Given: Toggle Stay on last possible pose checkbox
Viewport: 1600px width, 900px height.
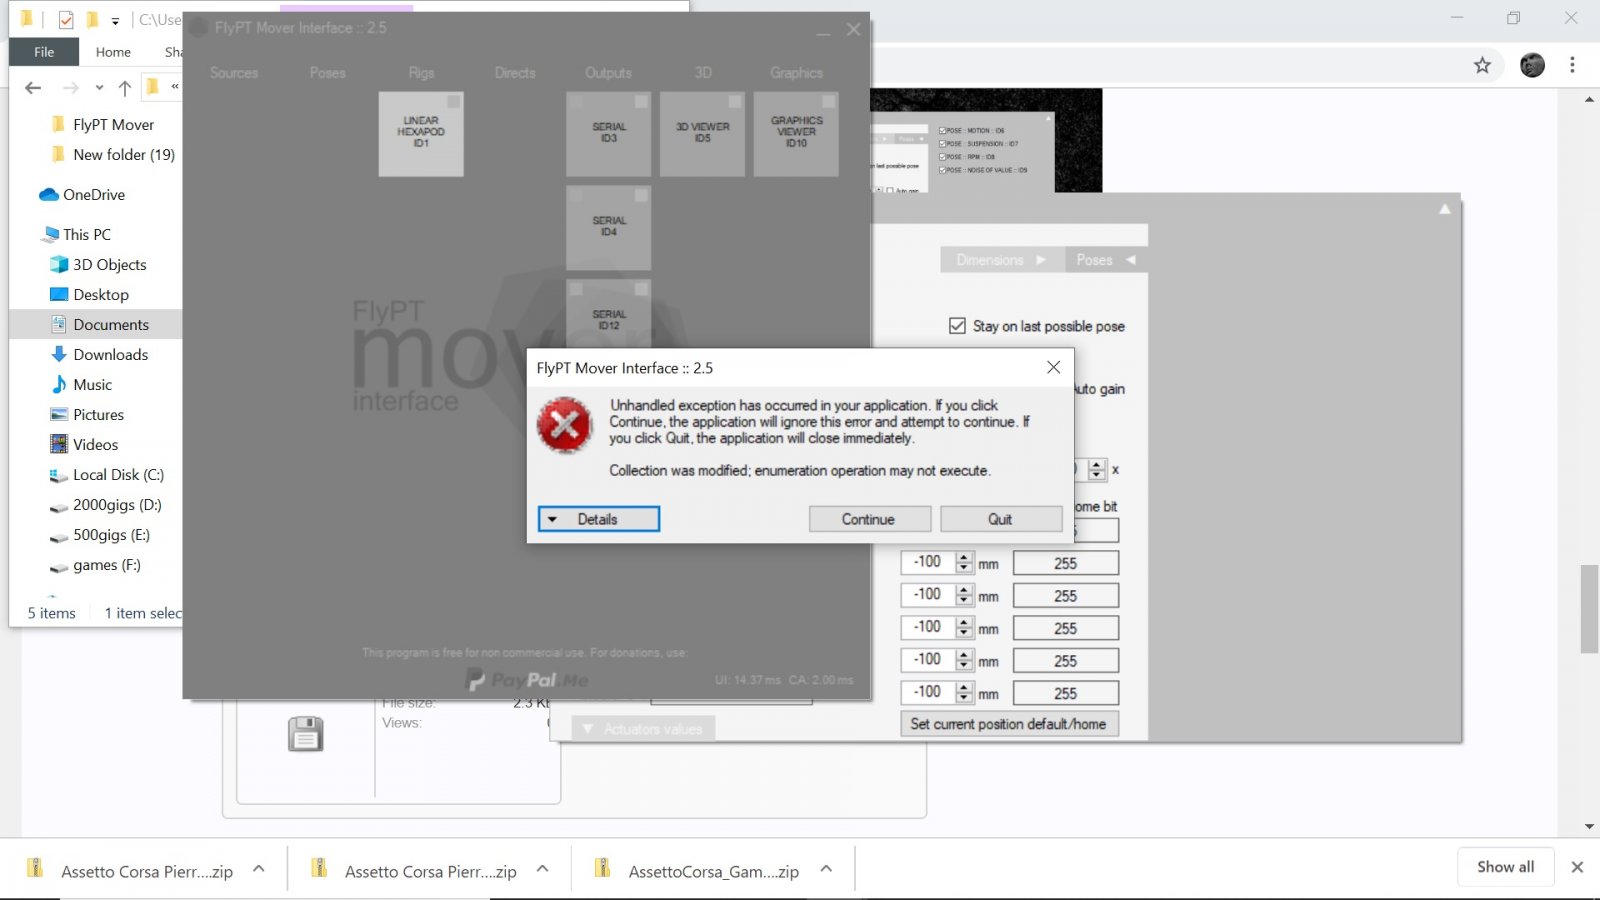Looking at the screenshot, I should pyautogui.click(x=957, y=326).
